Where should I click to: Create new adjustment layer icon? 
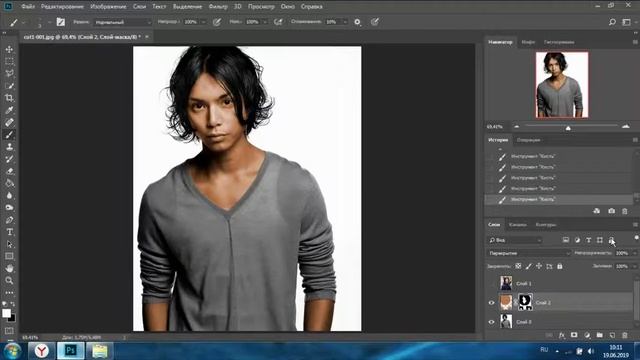(x=587, y=335)
